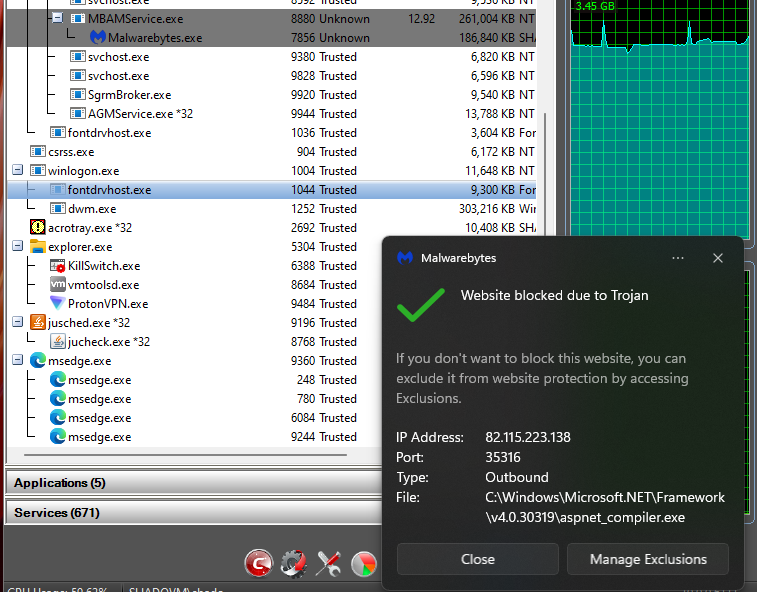Click 'Website blocked due to Trojan' heading
Viewport: 757px width, 592px height.
coord(554,295)
